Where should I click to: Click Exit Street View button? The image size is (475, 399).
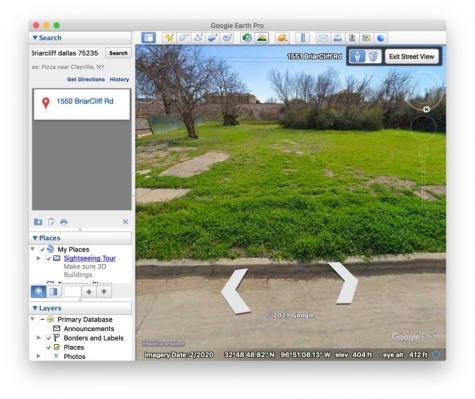(x=411, y=56)
